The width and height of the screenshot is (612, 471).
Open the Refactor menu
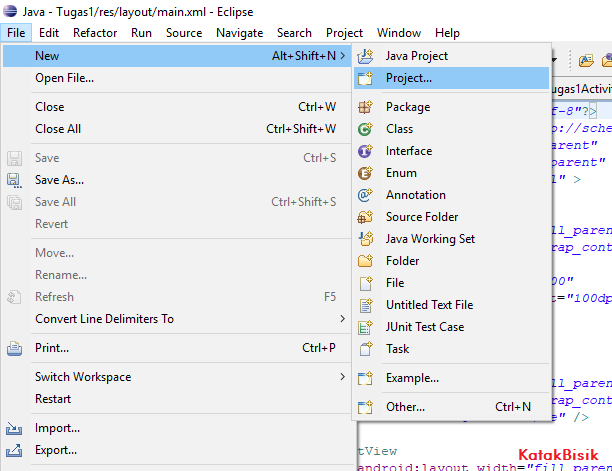point(95,33)
